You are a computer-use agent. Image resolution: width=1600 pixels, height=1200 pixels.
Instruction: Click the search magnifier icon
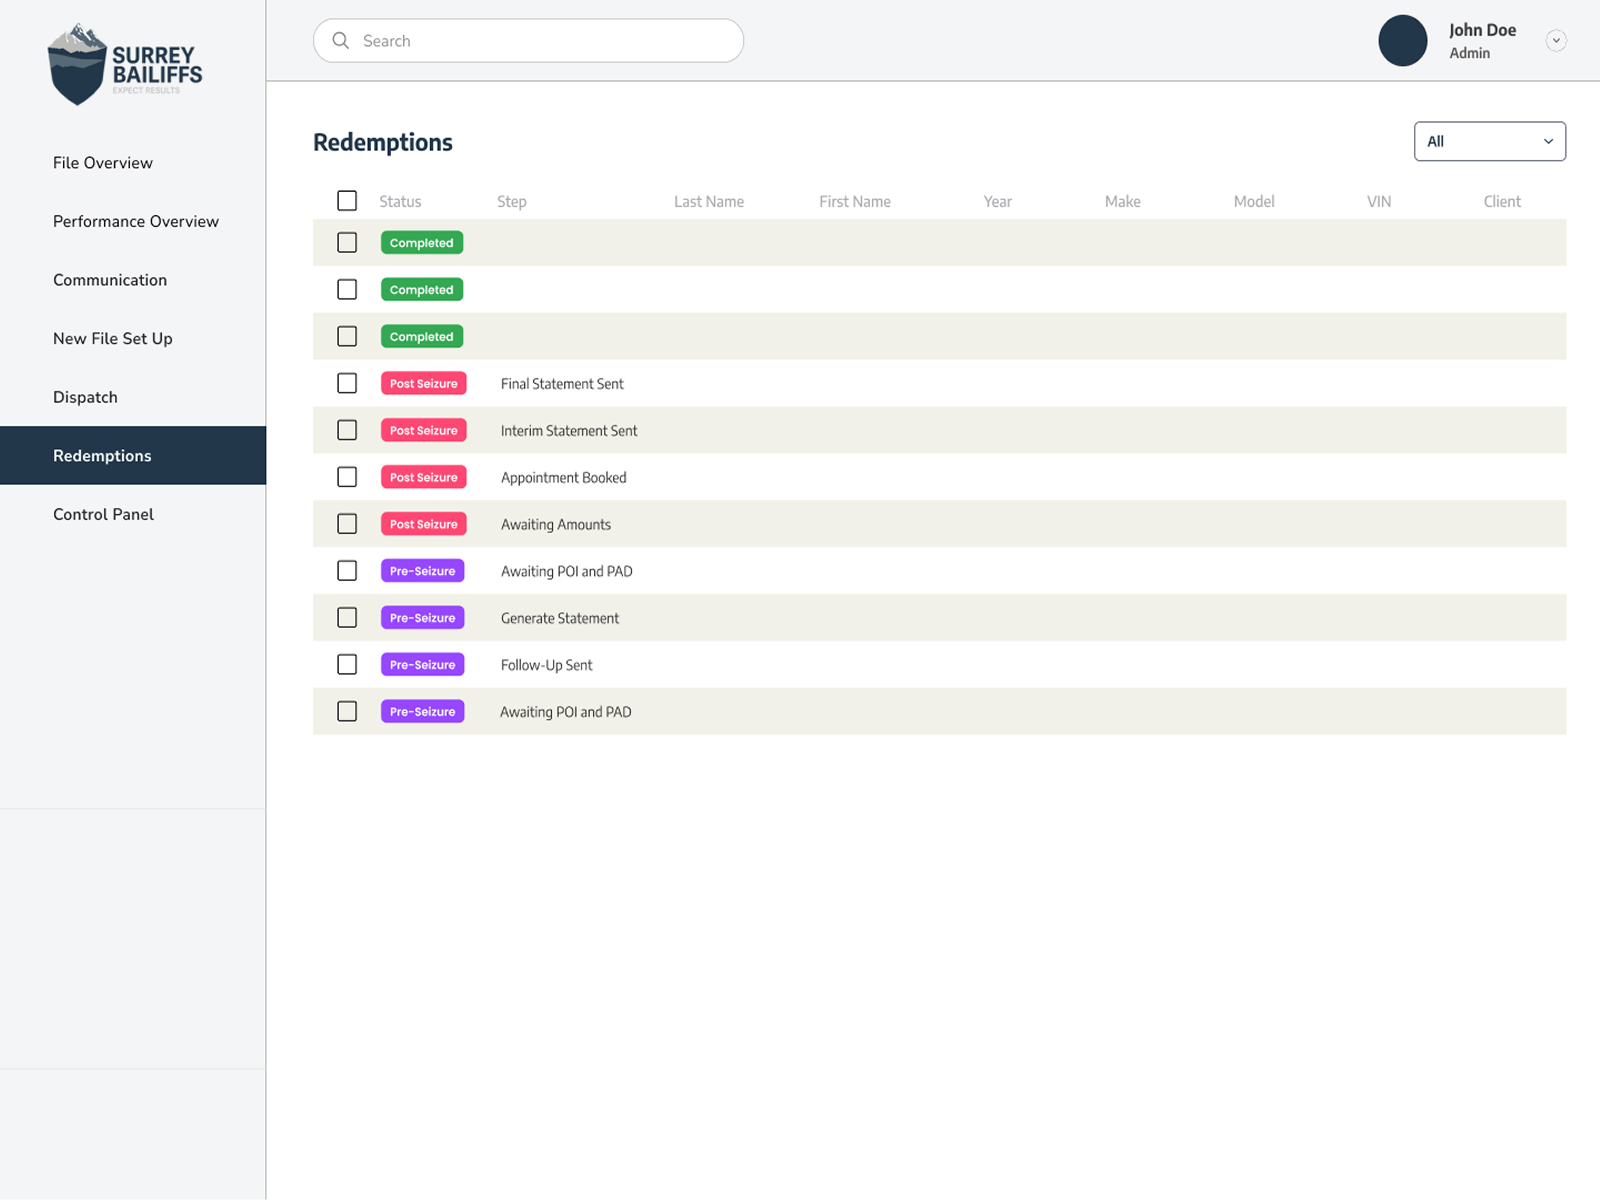(x=340, y=40)
